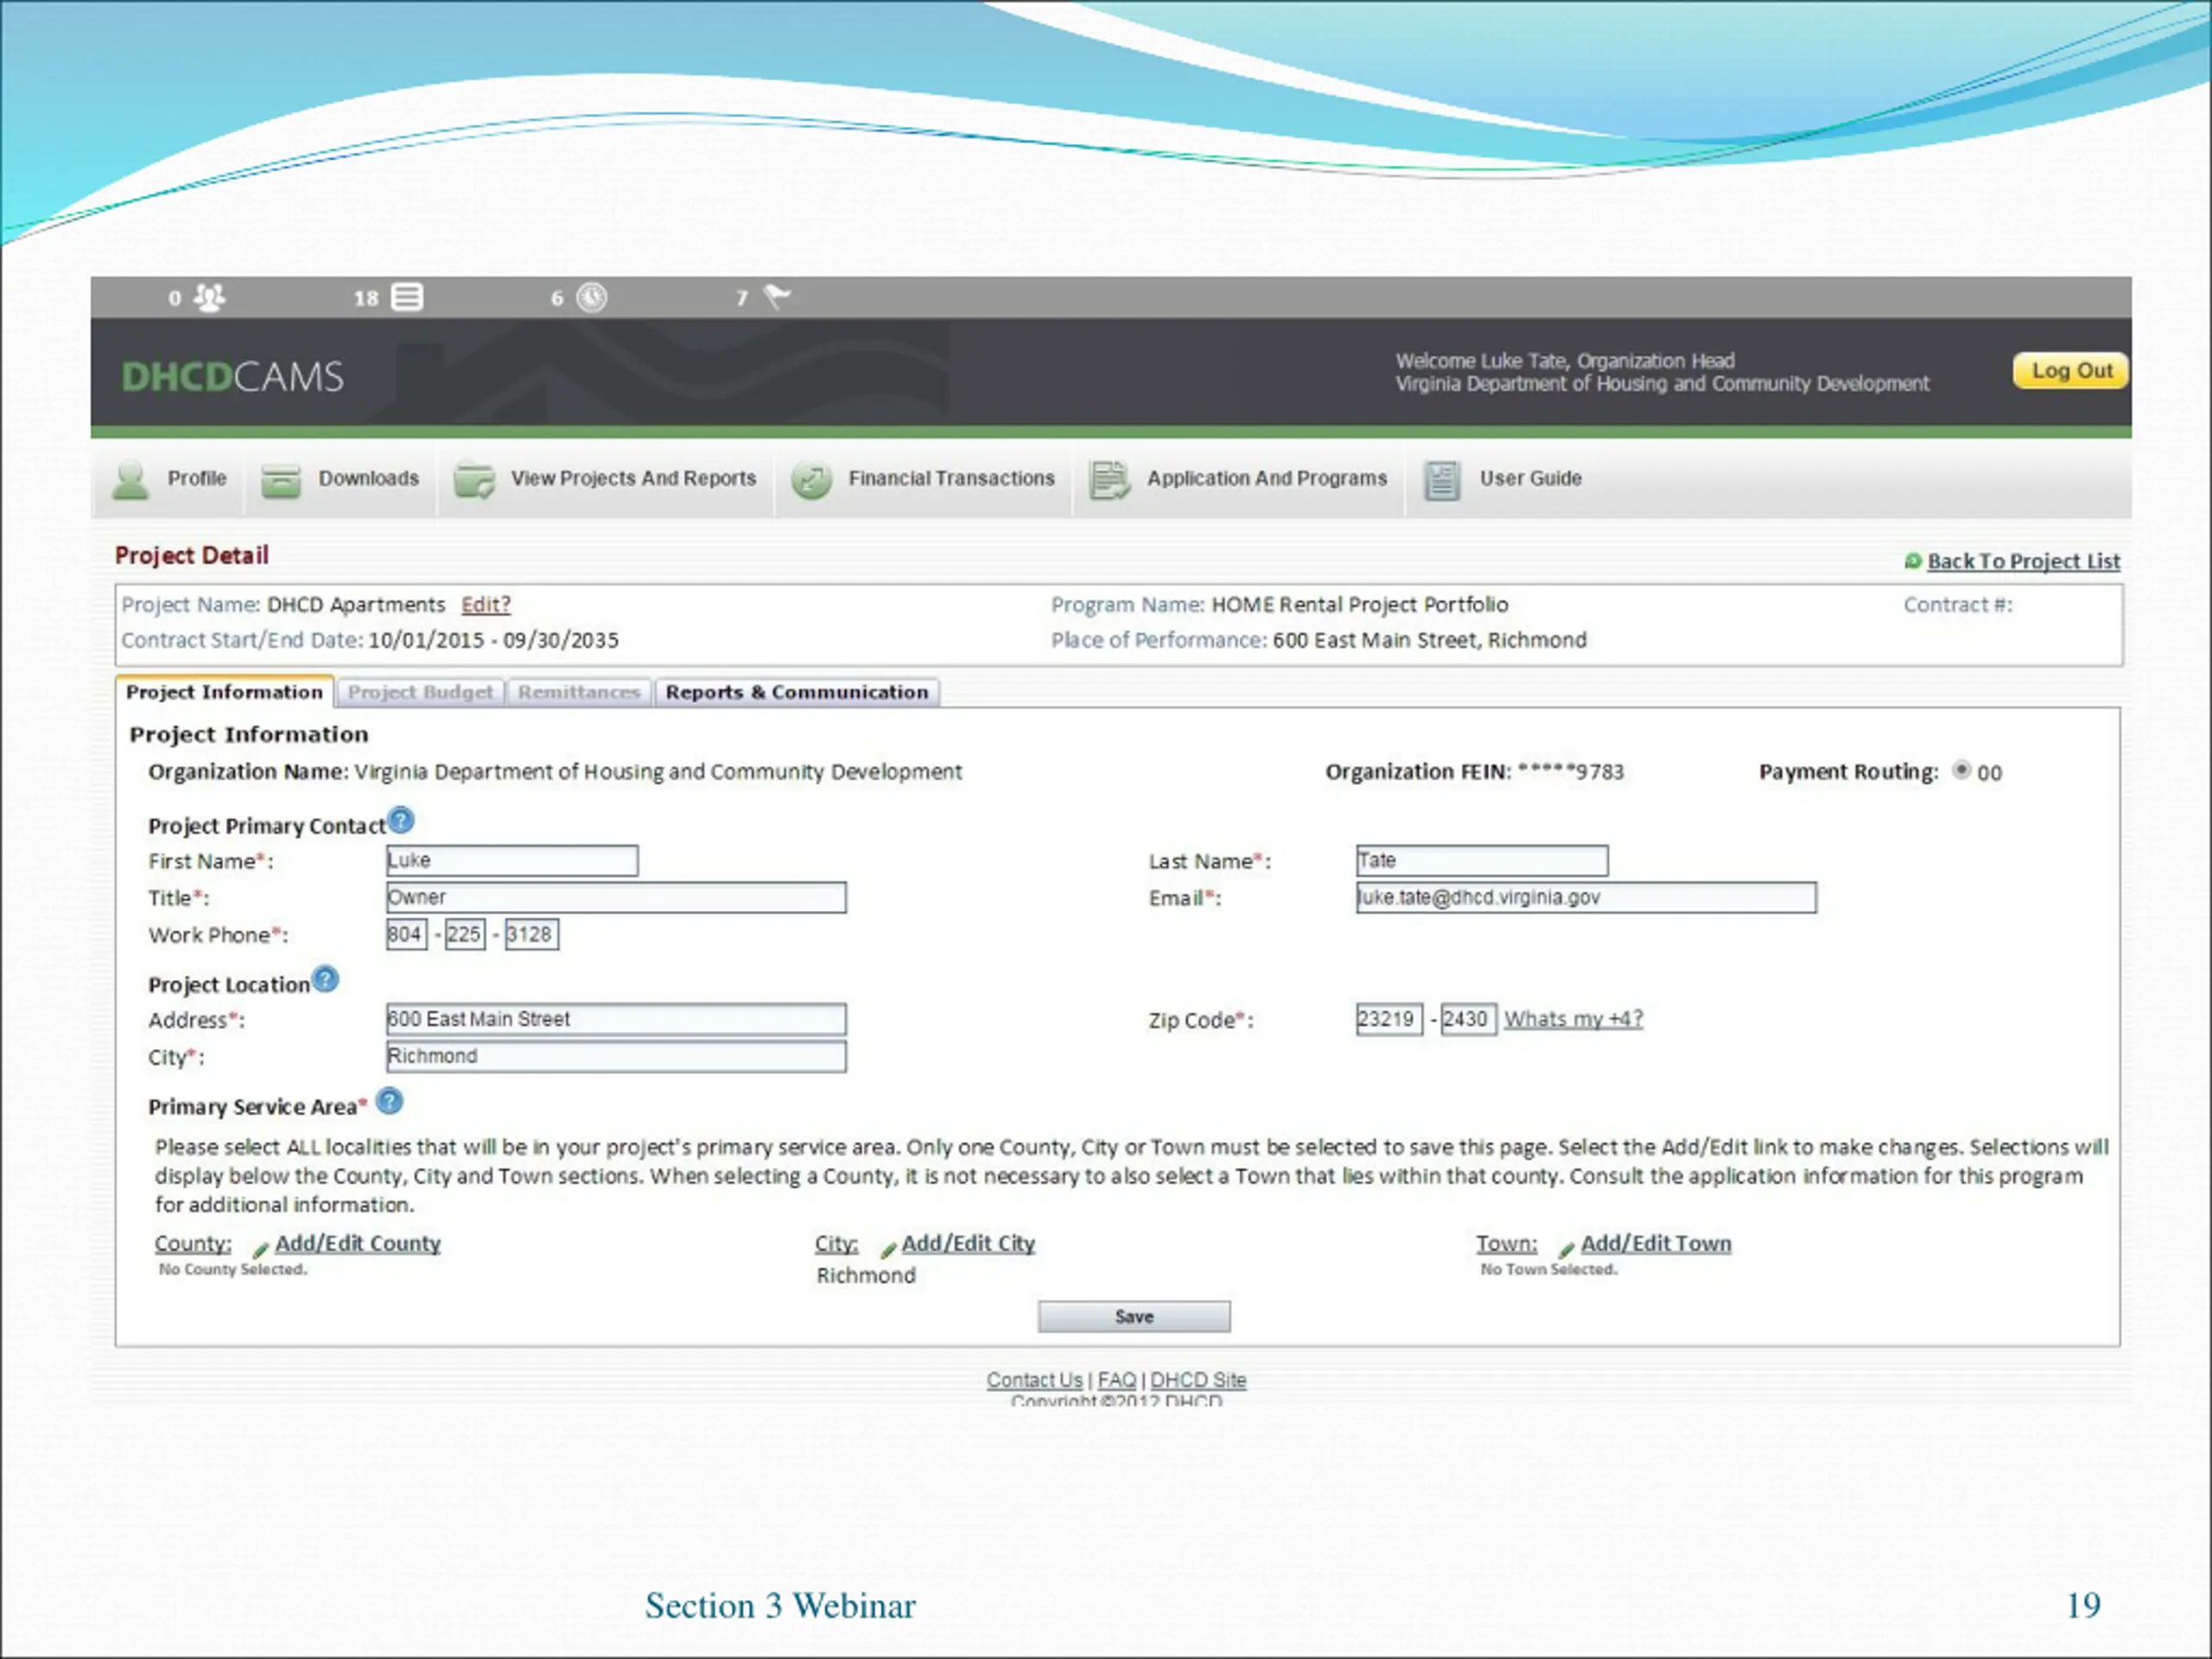The image size is (2212, 1659).
Task: Click the clock icon showing 6
Action: (x=591, y=297)
